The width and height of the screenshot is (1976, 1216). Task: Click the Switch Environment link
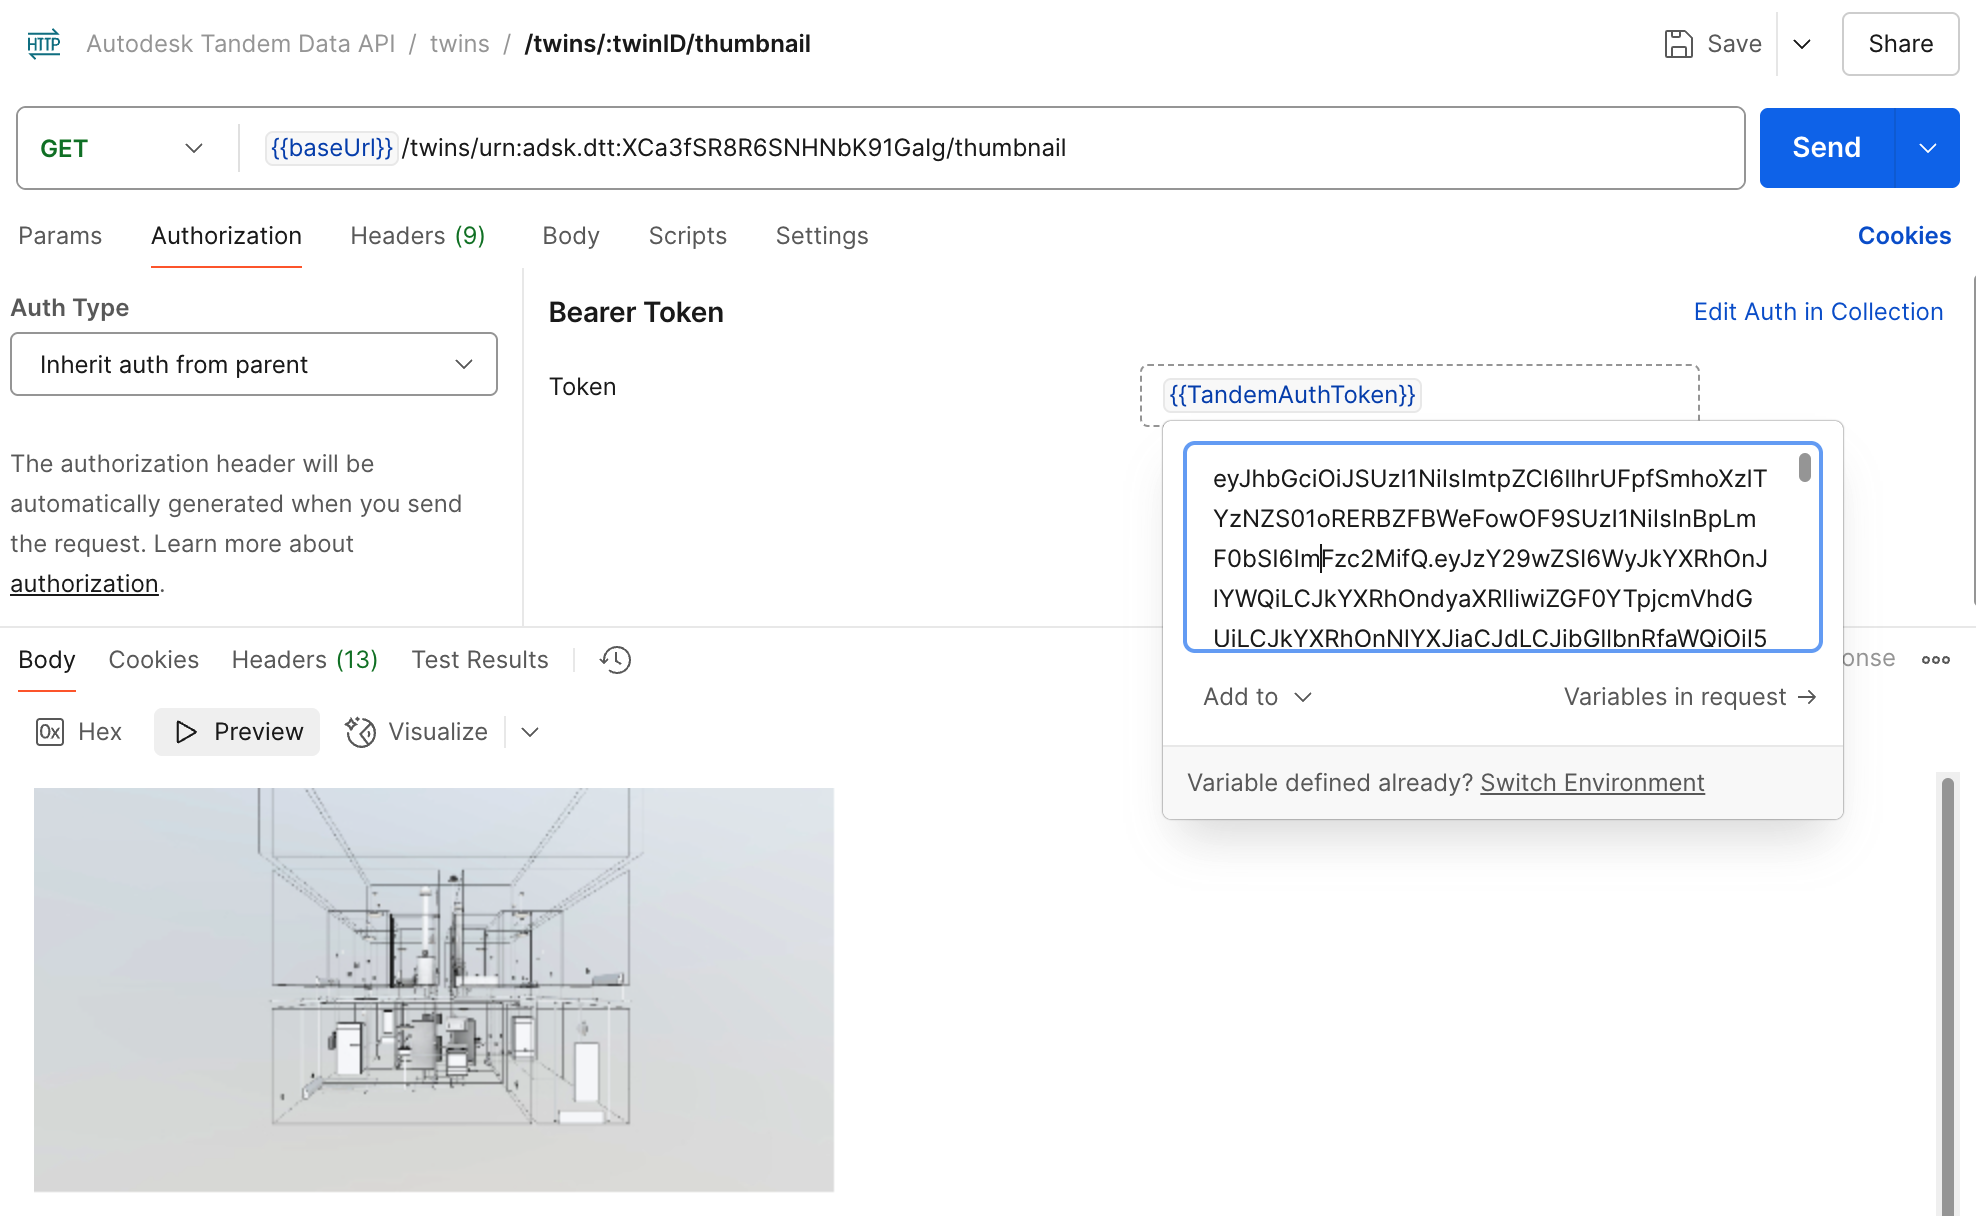[x=1591, y=783]
